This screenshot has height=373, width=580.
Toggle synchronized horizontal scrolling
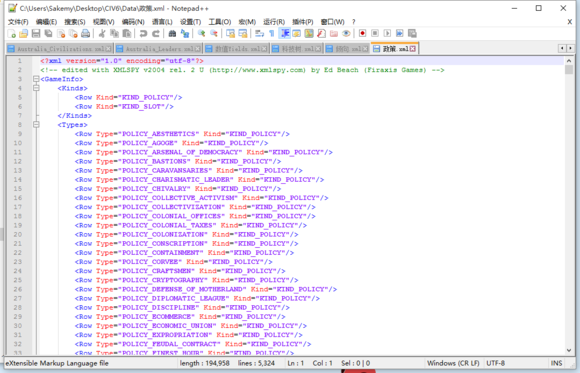coord(243,34)
